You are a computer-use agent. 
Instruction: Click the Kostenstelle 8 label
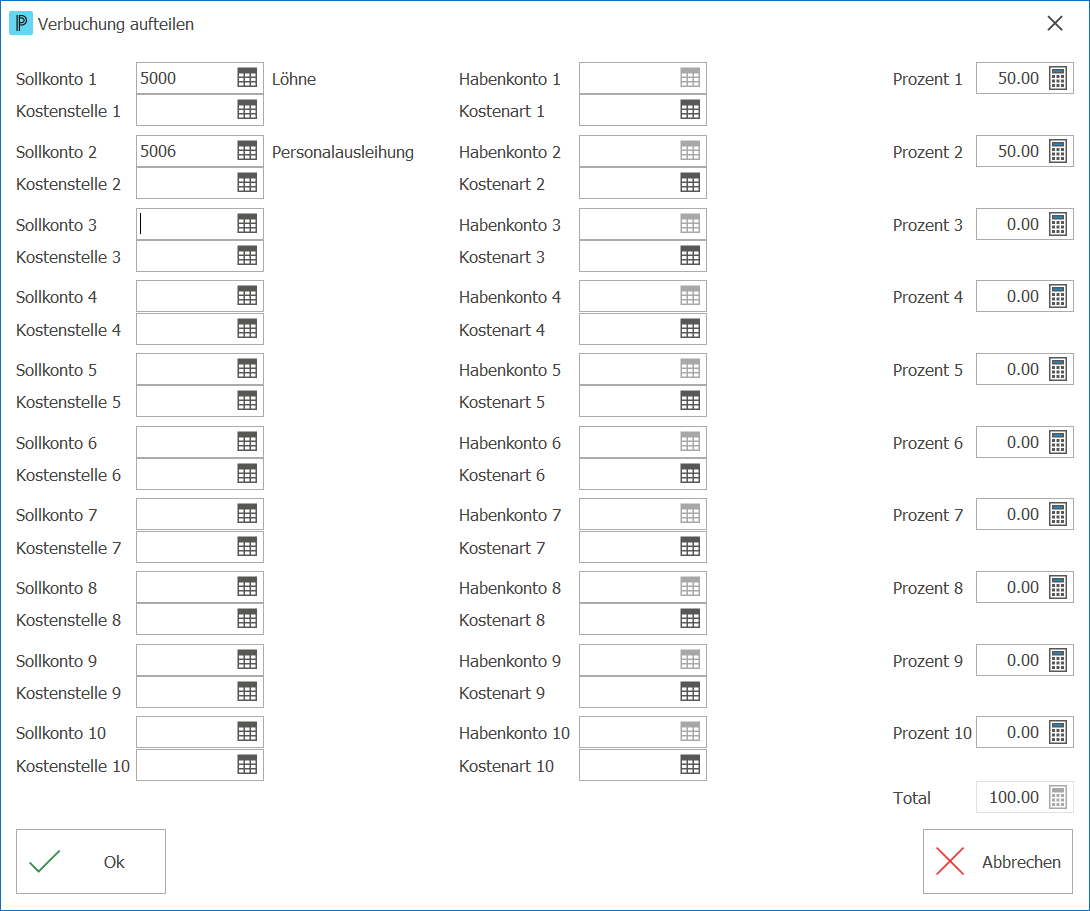(x=68, y=620)
